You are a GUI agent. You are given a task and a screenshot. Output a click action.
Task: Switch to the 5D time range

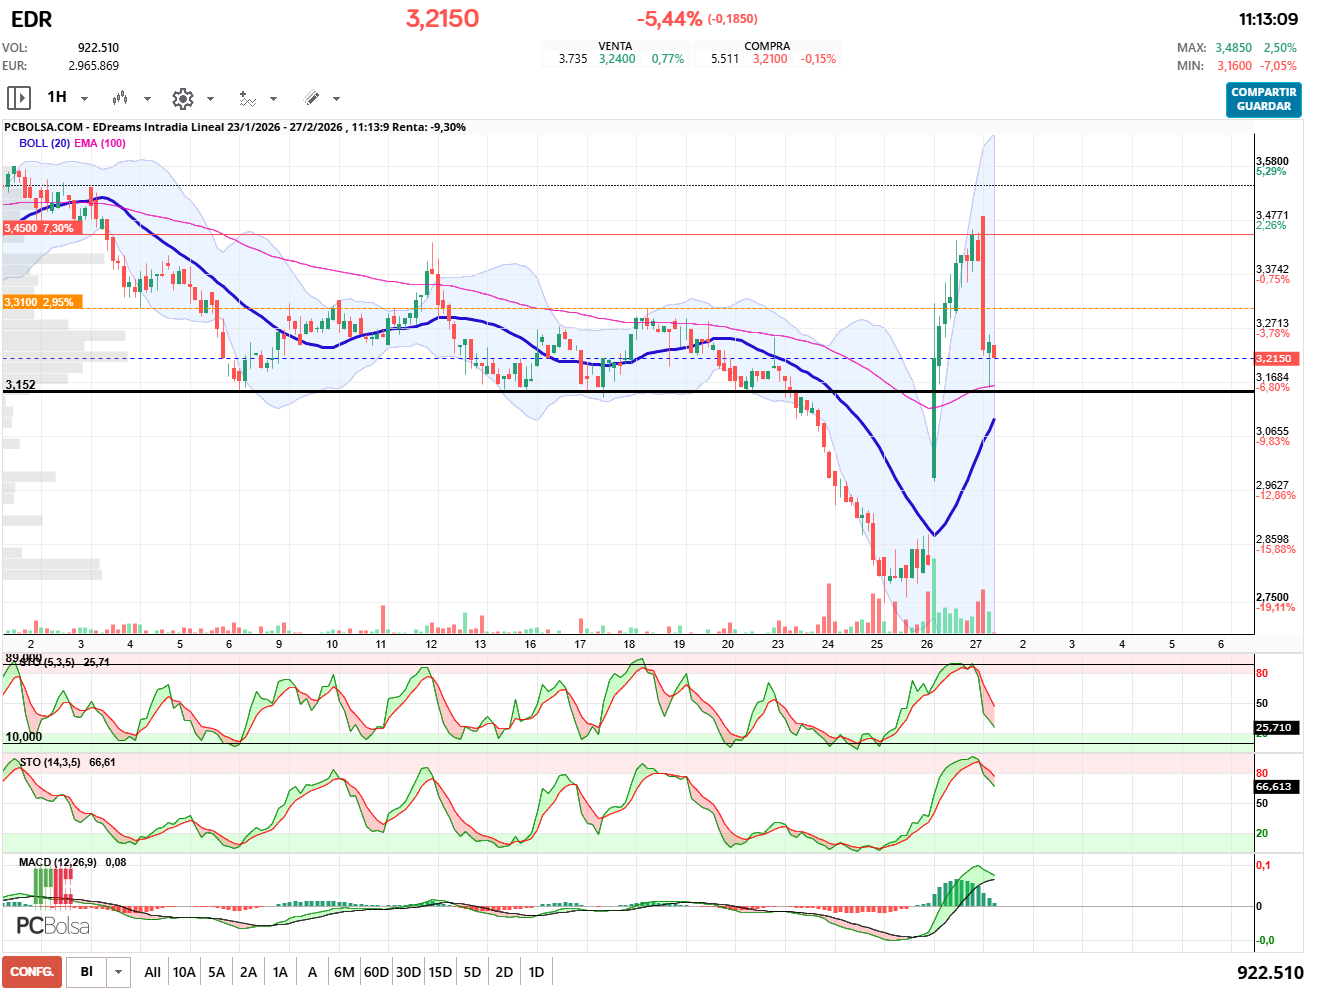coord(472,972)
